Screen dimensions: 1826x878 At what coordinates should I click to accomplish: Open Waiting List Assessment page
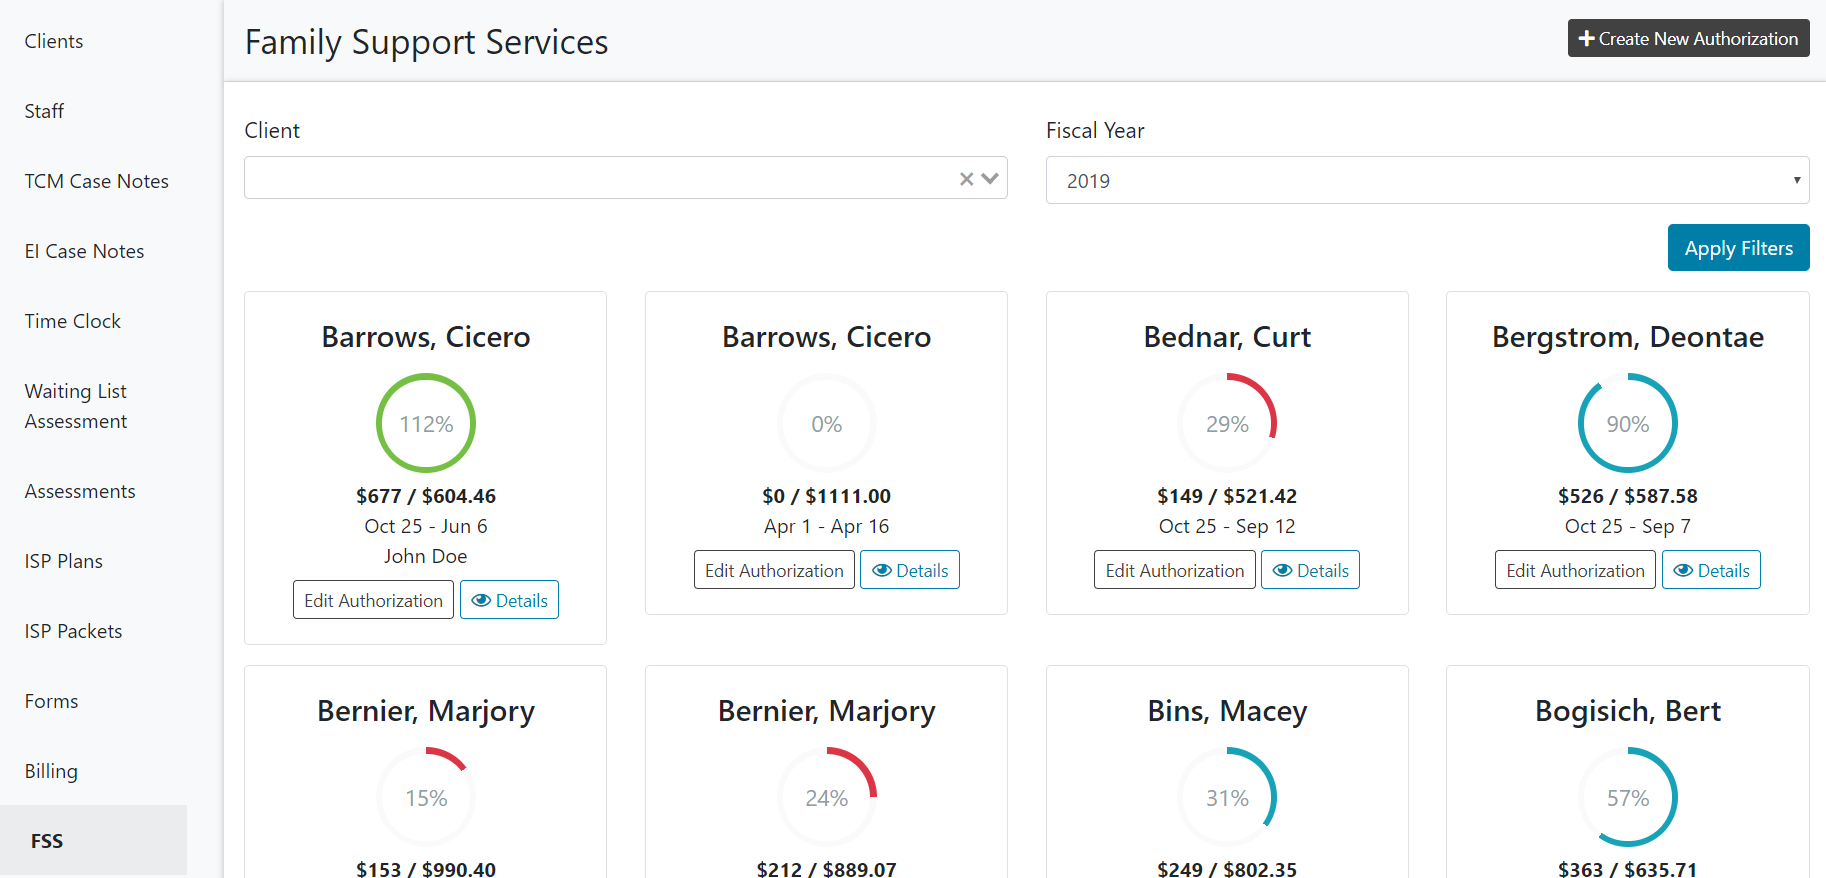coord(76,406)
